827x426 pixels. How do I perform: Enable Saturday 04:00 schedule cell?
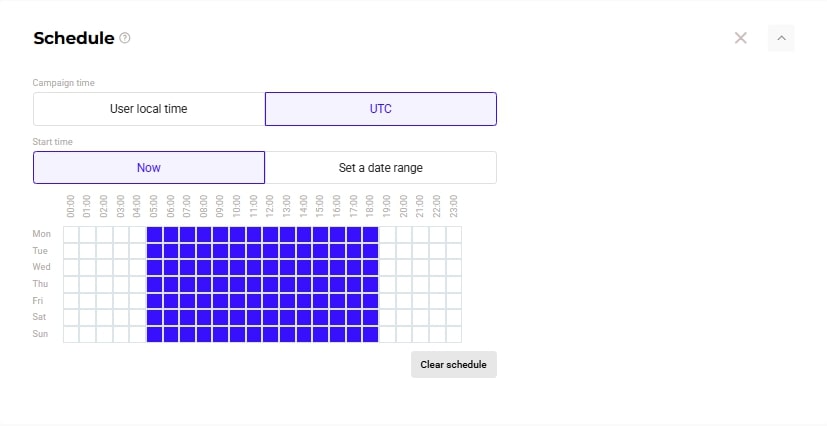coord(138,317)
